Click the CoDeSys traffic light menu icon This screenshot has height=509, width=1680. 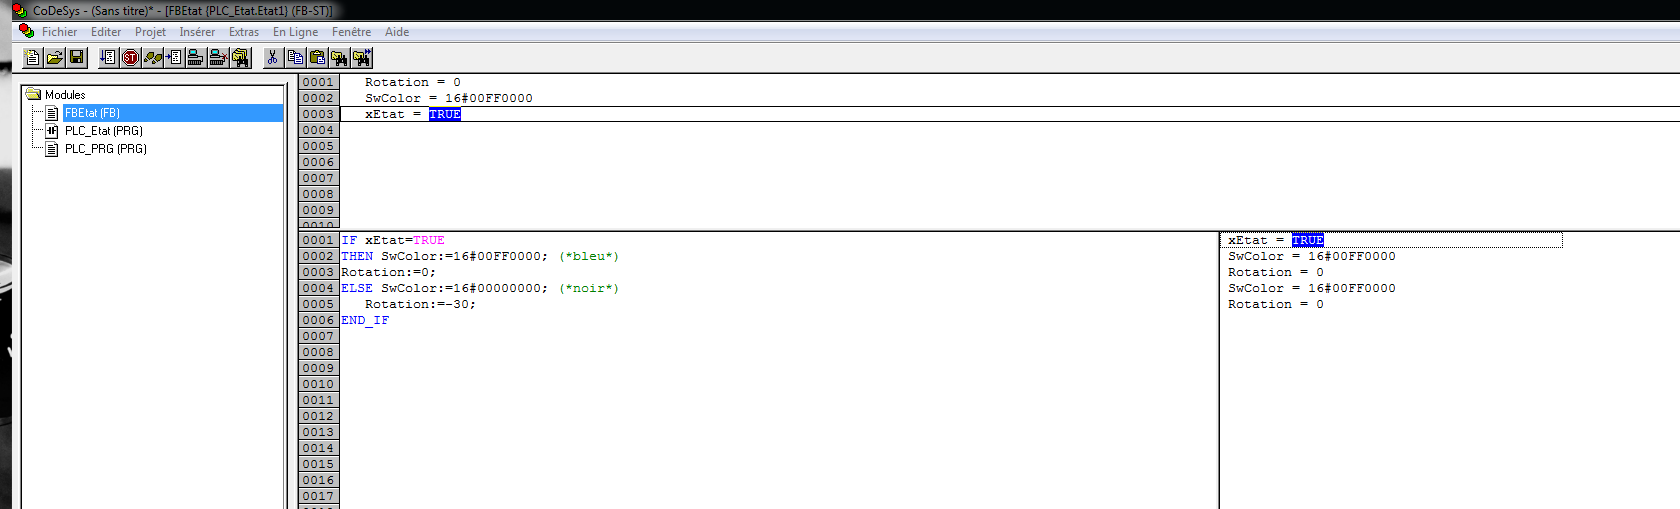coord(27,31)
